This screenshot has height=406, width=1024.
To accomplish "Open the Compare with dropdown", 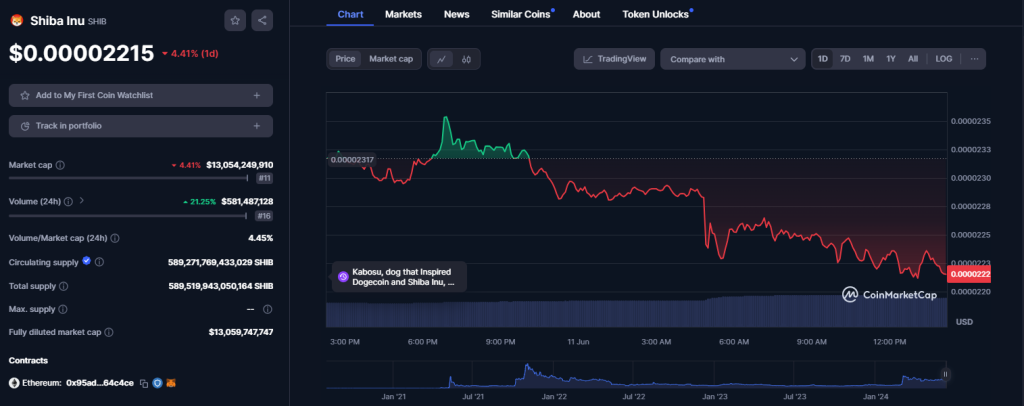I will (732, 59).
